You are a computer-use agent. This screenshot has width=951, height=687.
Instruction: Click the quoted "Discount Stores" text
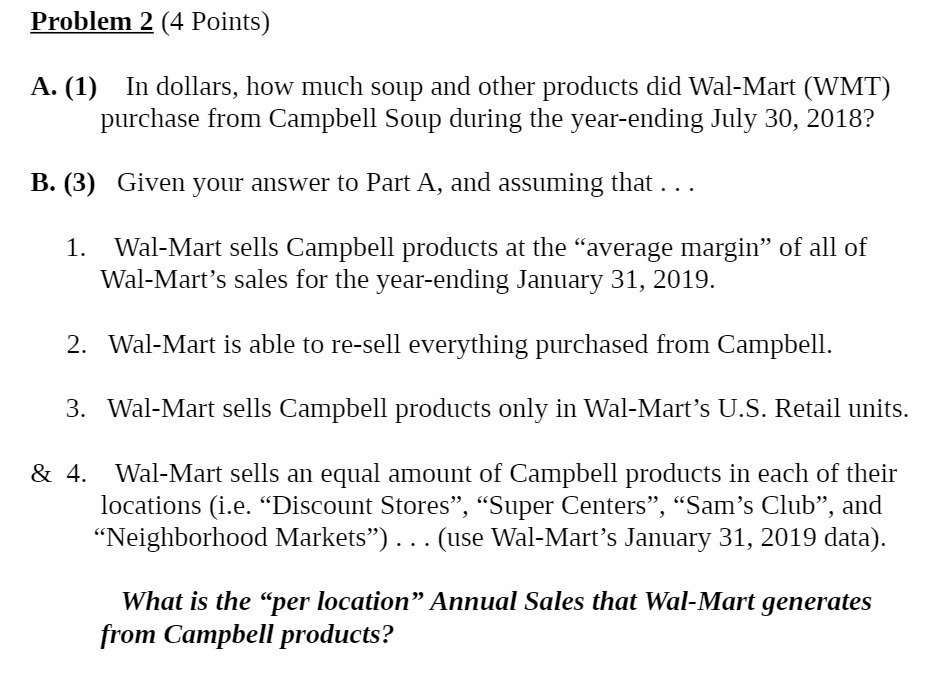pos(363,506)
